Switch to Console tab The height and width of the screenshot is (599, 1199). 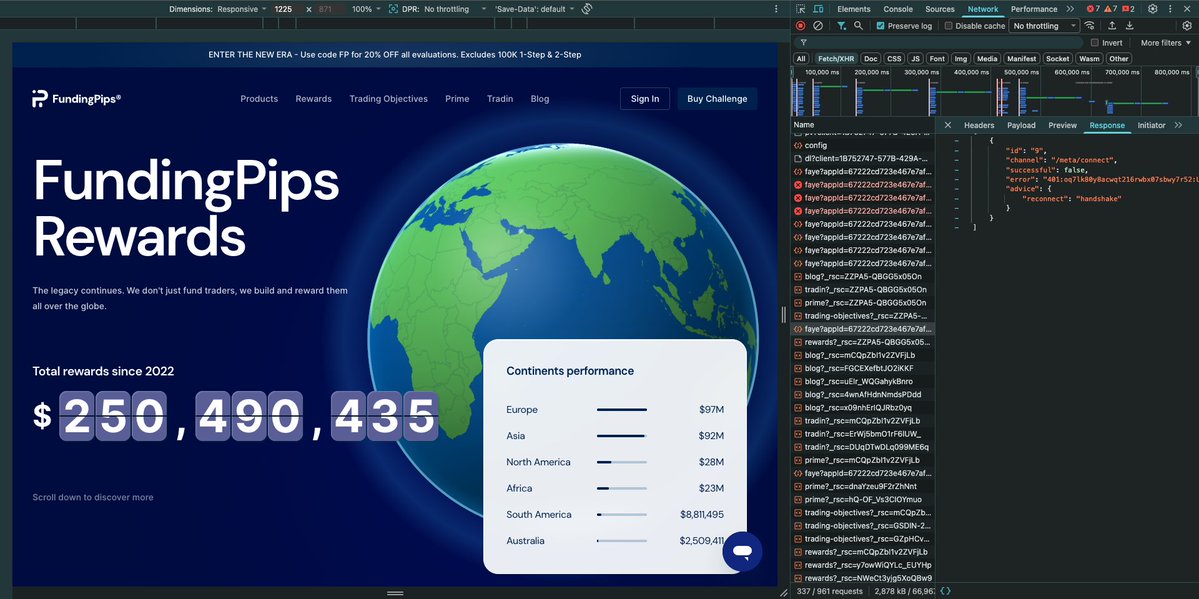898,9
